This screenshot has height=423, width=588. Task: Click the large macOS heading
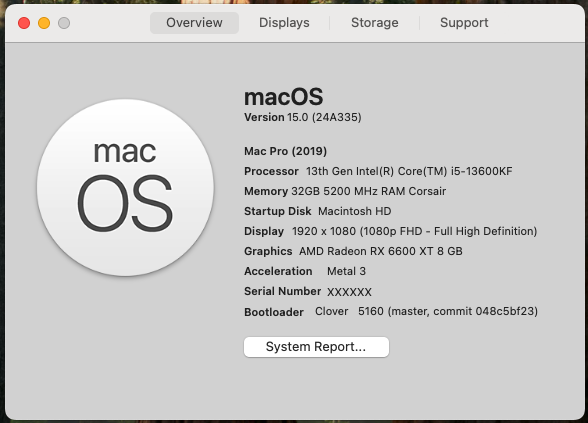284,97
